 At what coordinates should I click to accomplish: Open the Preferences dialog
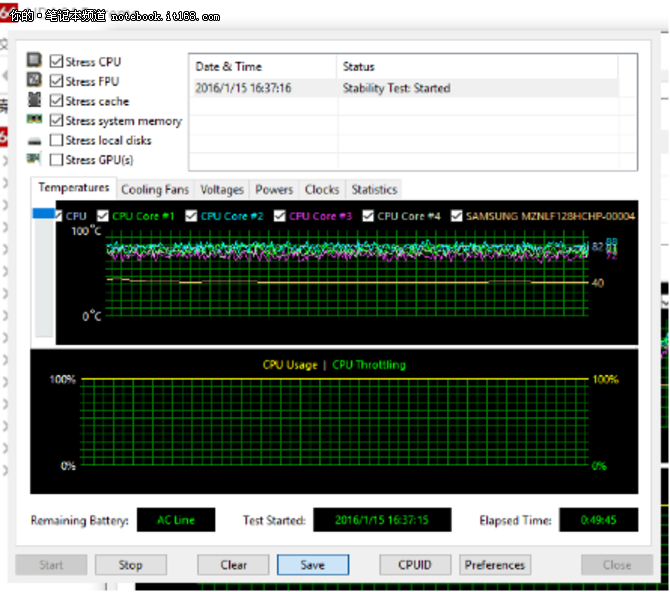tap(494, 565)
